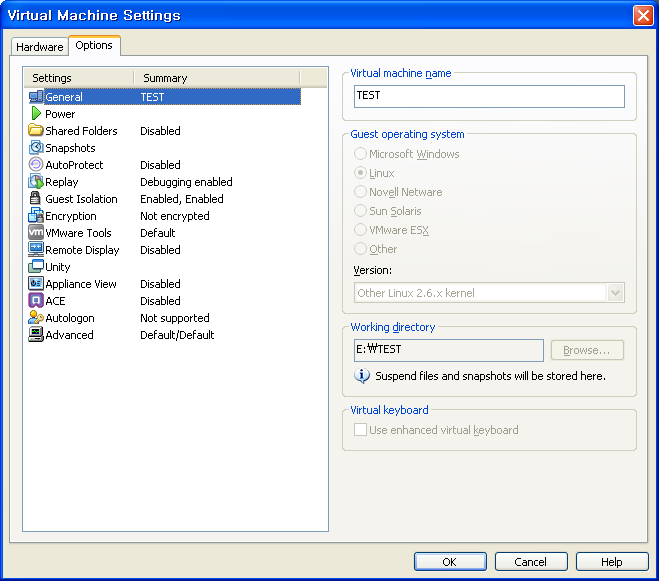Click the Advanced computer icon

[x=36, y=335]
